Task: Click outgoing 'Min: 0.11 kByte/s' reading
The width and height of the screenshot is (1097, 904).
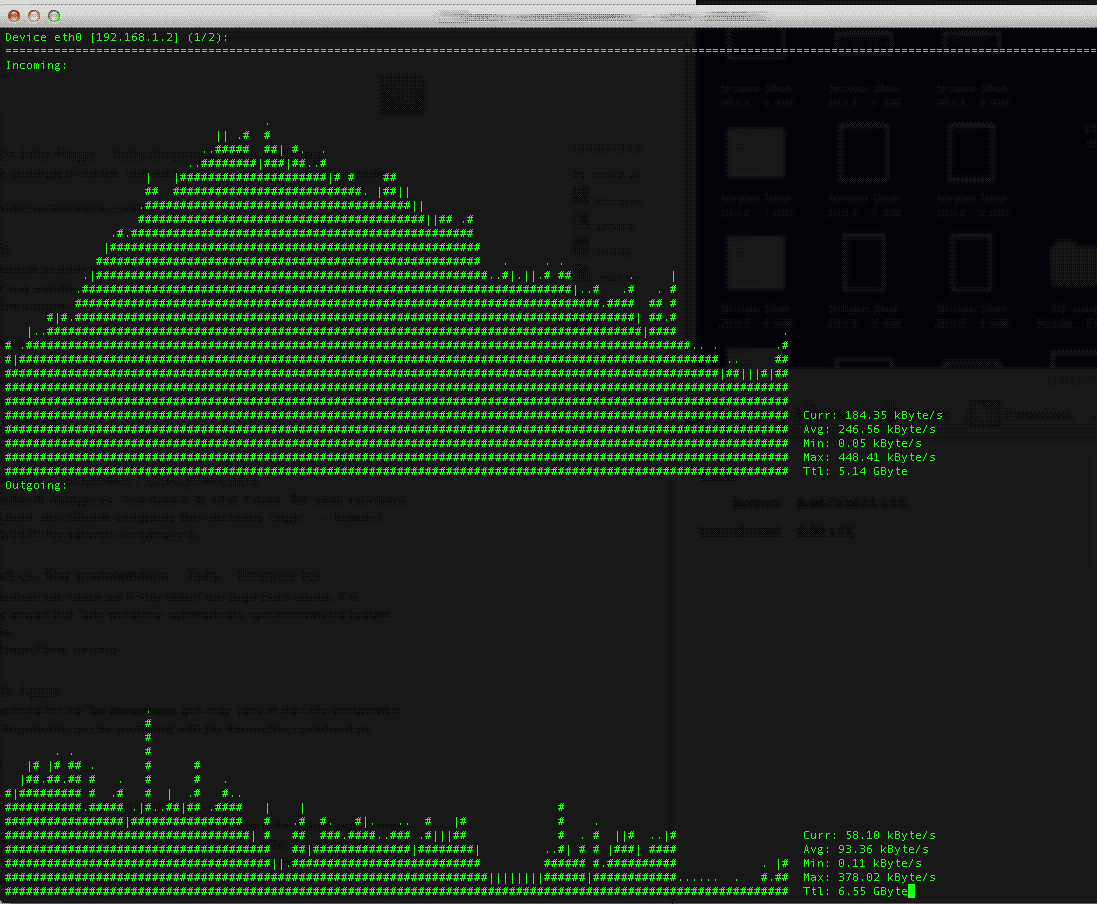Action: pos(862,863)
